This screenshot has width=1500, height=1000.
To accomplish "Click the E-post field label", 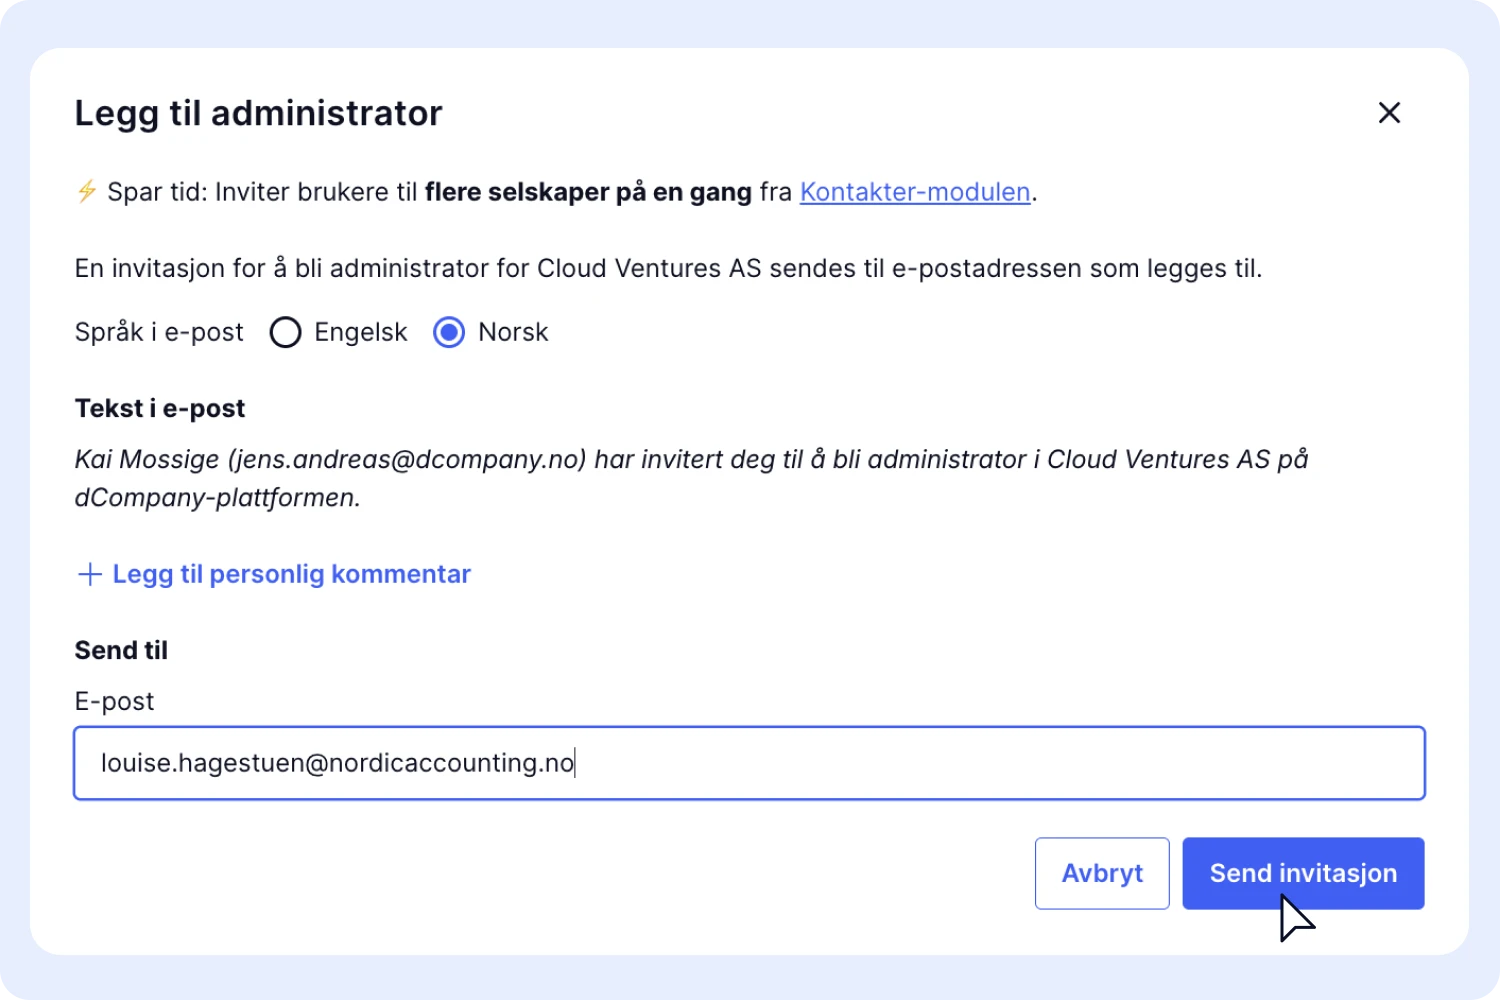I will (x=114, y=701).
